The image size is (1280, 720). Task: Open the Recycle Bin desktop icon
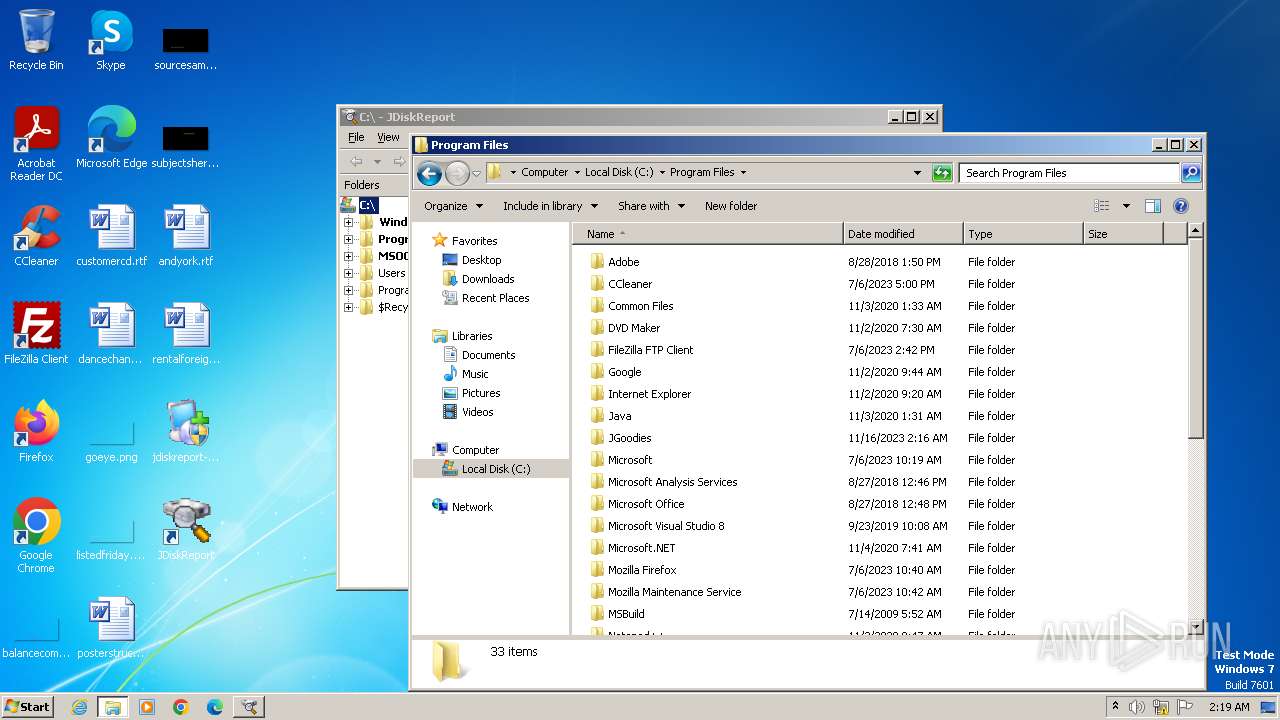pos(36,40)
